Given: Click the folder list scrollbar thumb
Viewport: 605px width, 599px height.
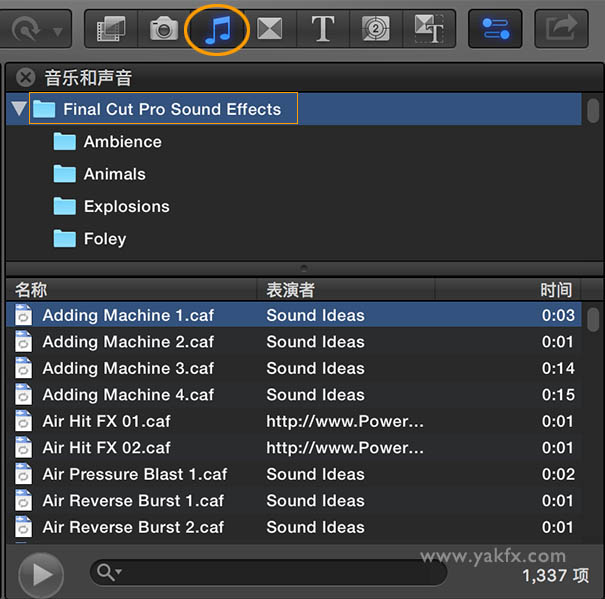Looking at the screenshot, I should (x=593, y=111).
